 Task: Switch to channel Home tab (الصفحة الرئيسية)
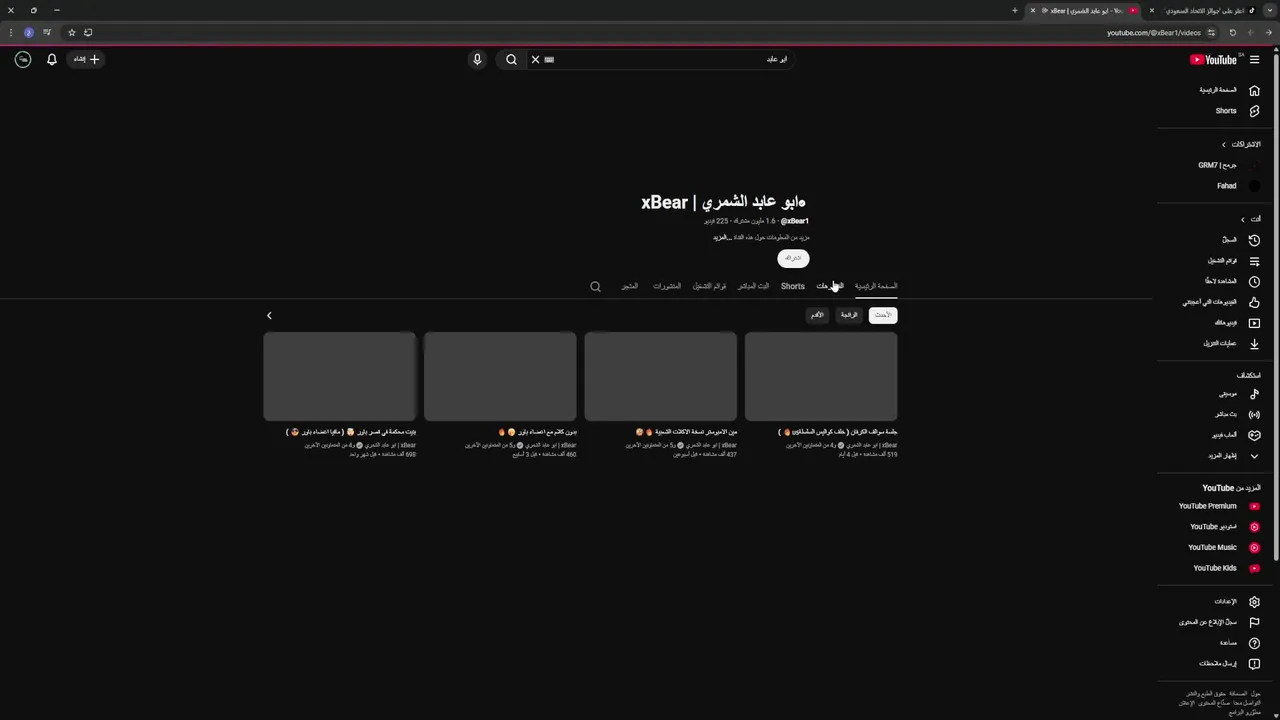coord(876,286)
